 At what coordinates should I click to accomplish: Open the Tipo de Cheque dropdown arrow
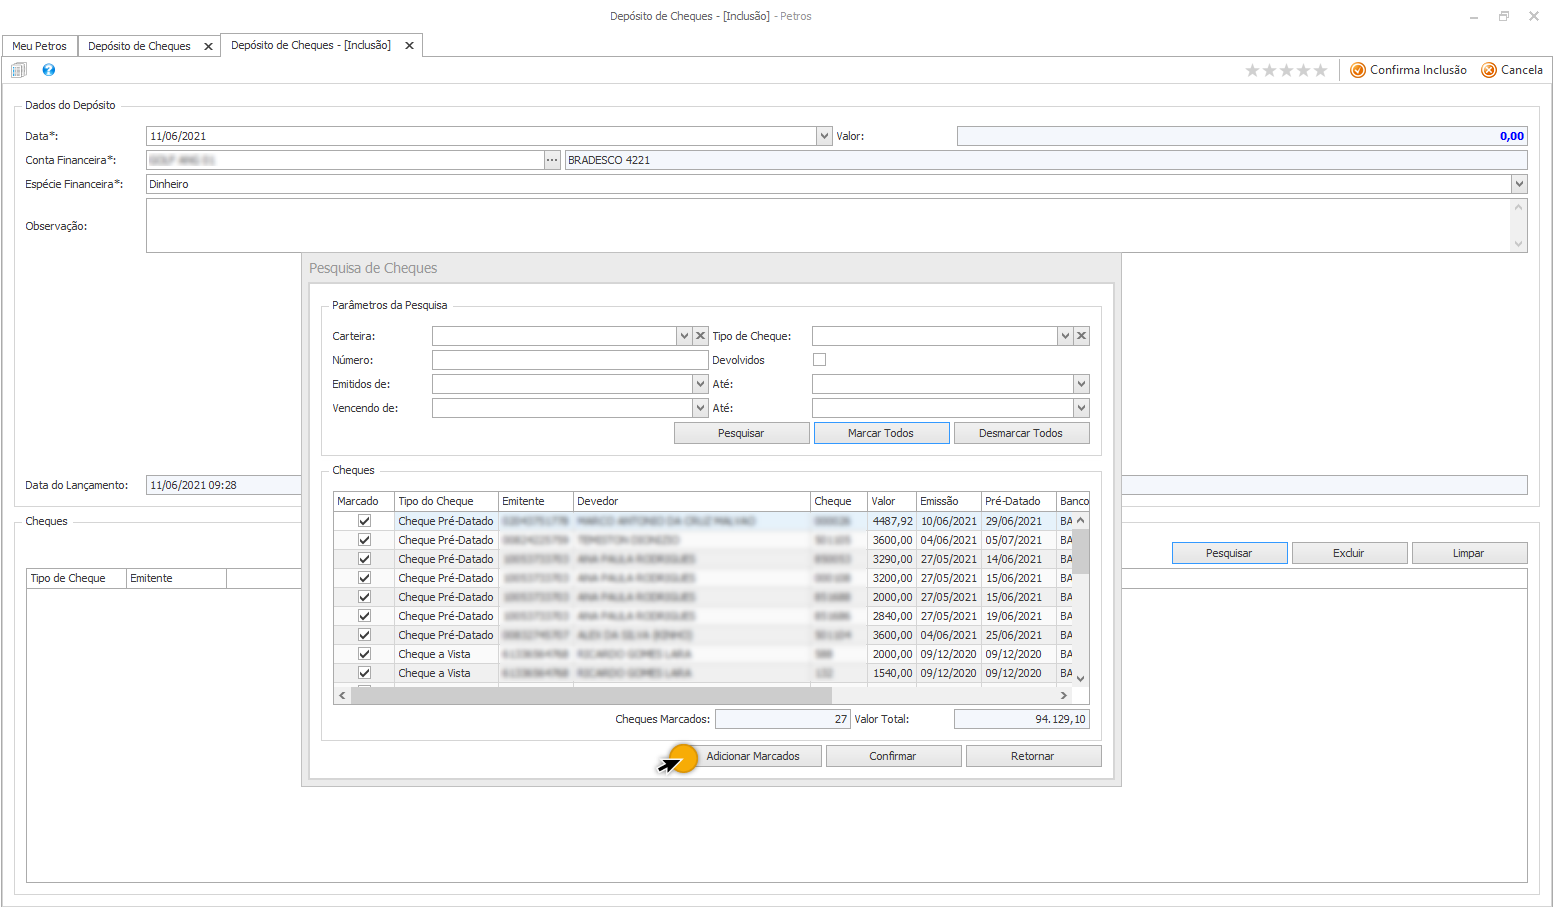pyautogui.click(x=1065, y=336)
